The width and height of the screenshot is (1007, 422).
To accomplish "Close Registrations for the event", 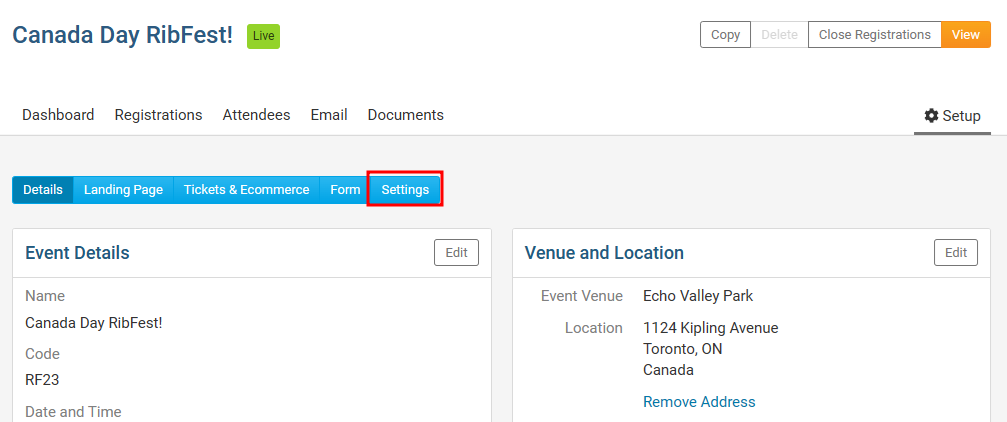I will tap(874, 35).
